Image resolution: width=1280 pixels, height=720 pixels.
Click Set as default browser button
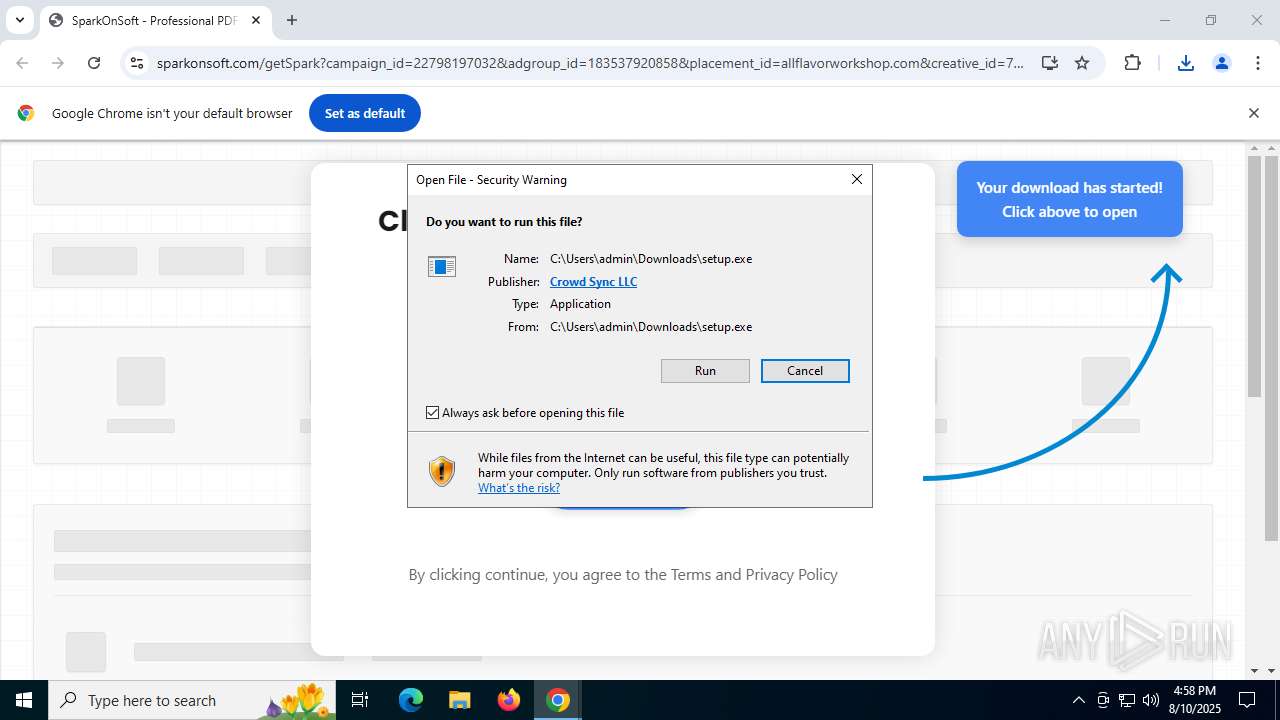point(365,113)
